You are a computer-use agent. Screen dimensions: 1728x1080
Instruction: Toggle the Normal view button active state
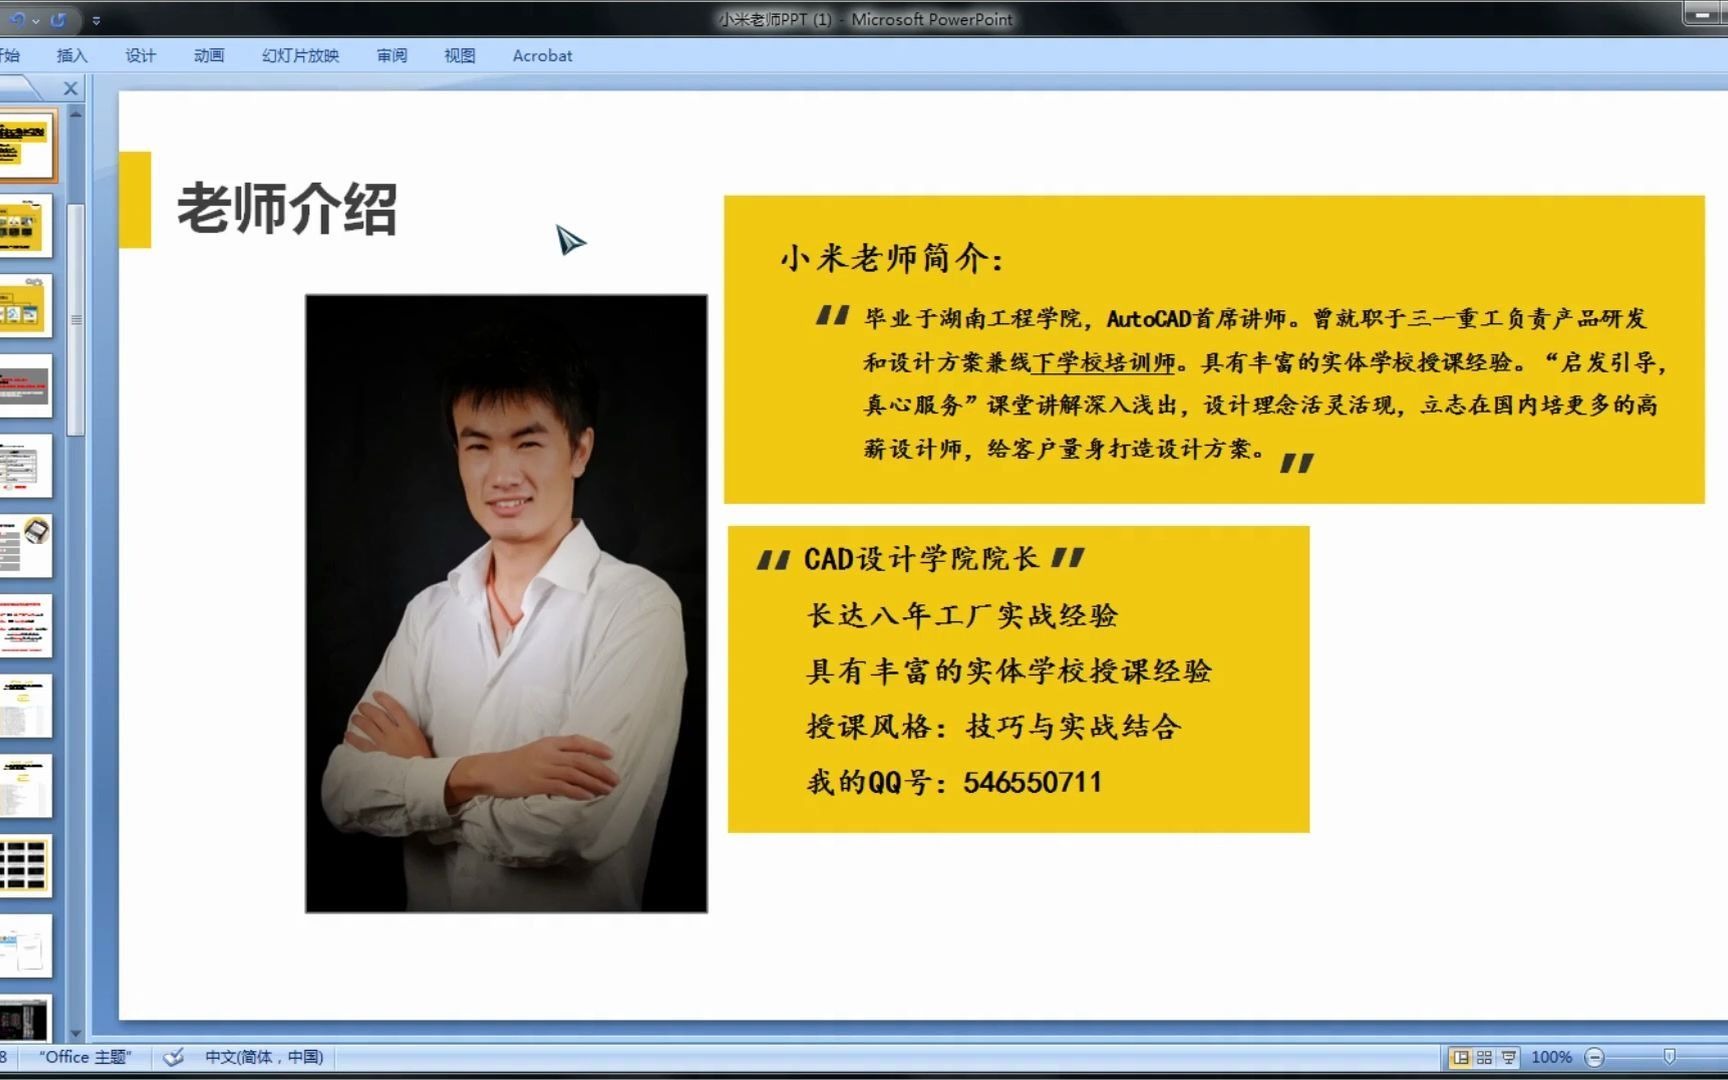(1462, 1057)
